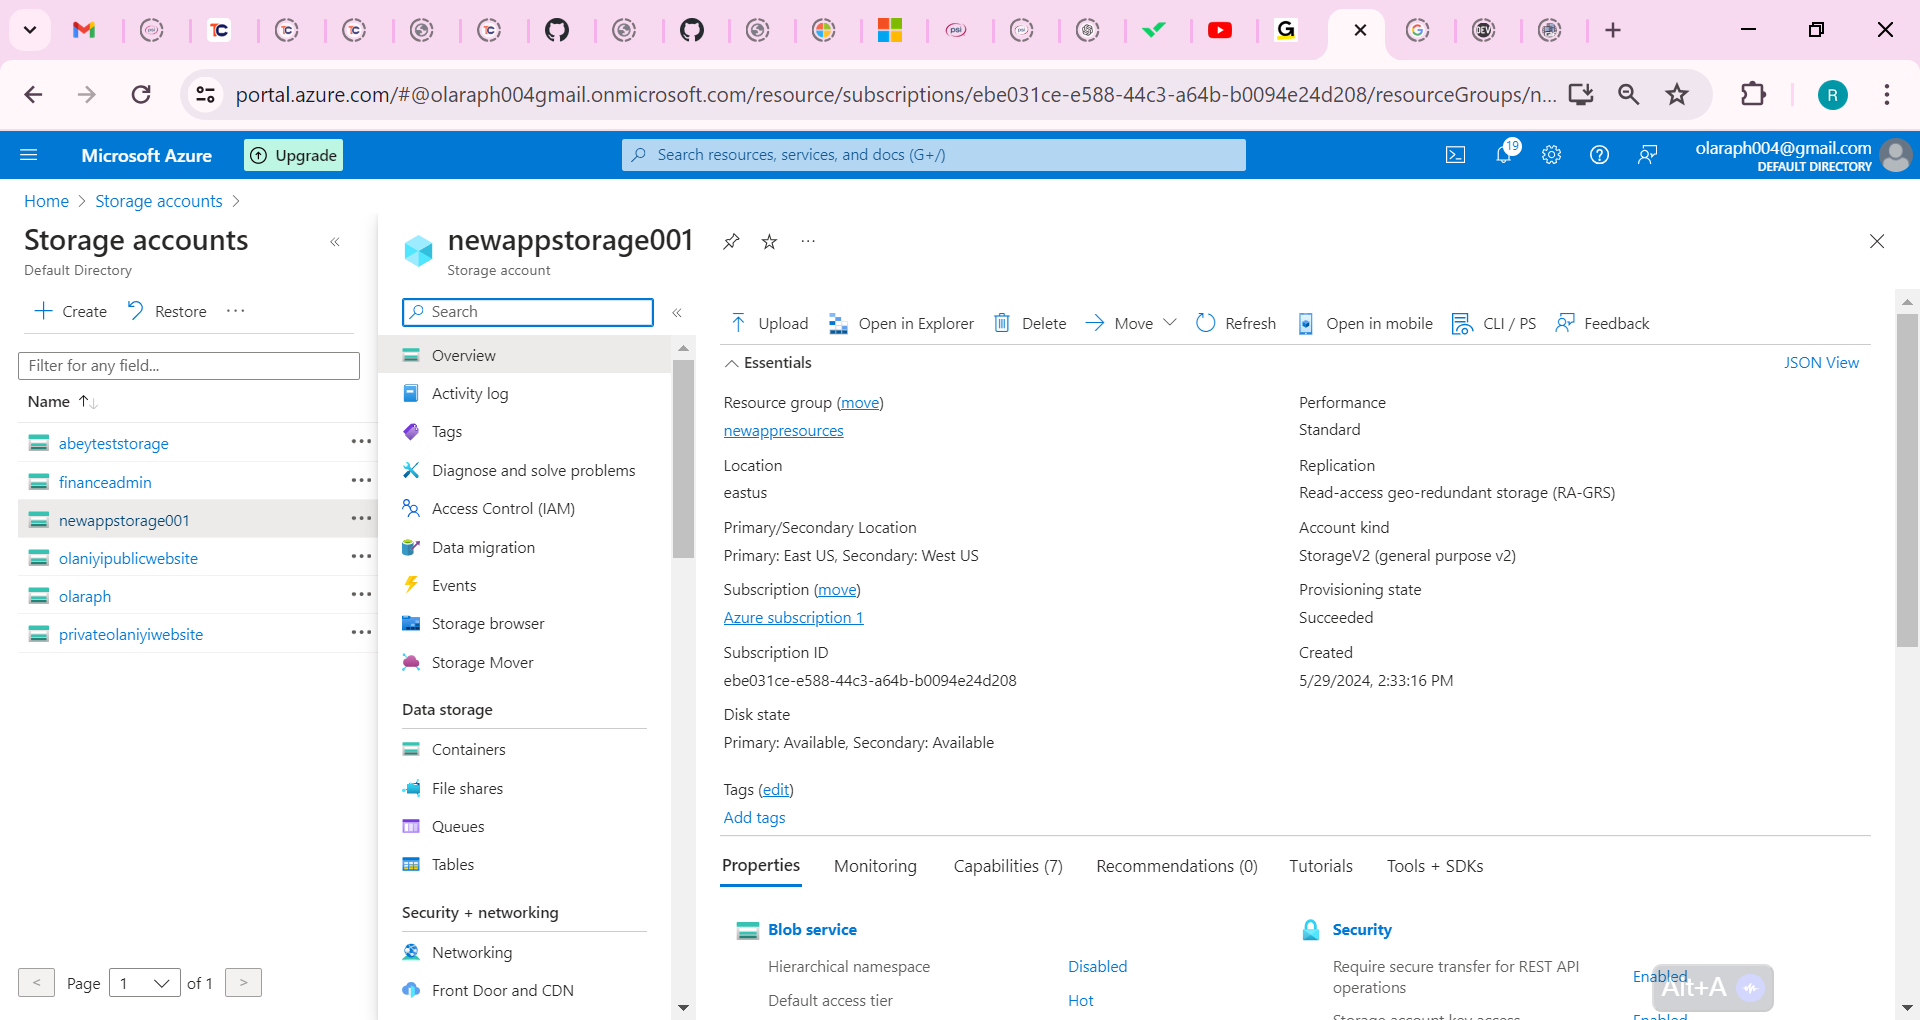The height and width of the screenshot is (1020, 1920).
Task: Open context menu for olaniyipublicwebsite
Action: (361, 557)
